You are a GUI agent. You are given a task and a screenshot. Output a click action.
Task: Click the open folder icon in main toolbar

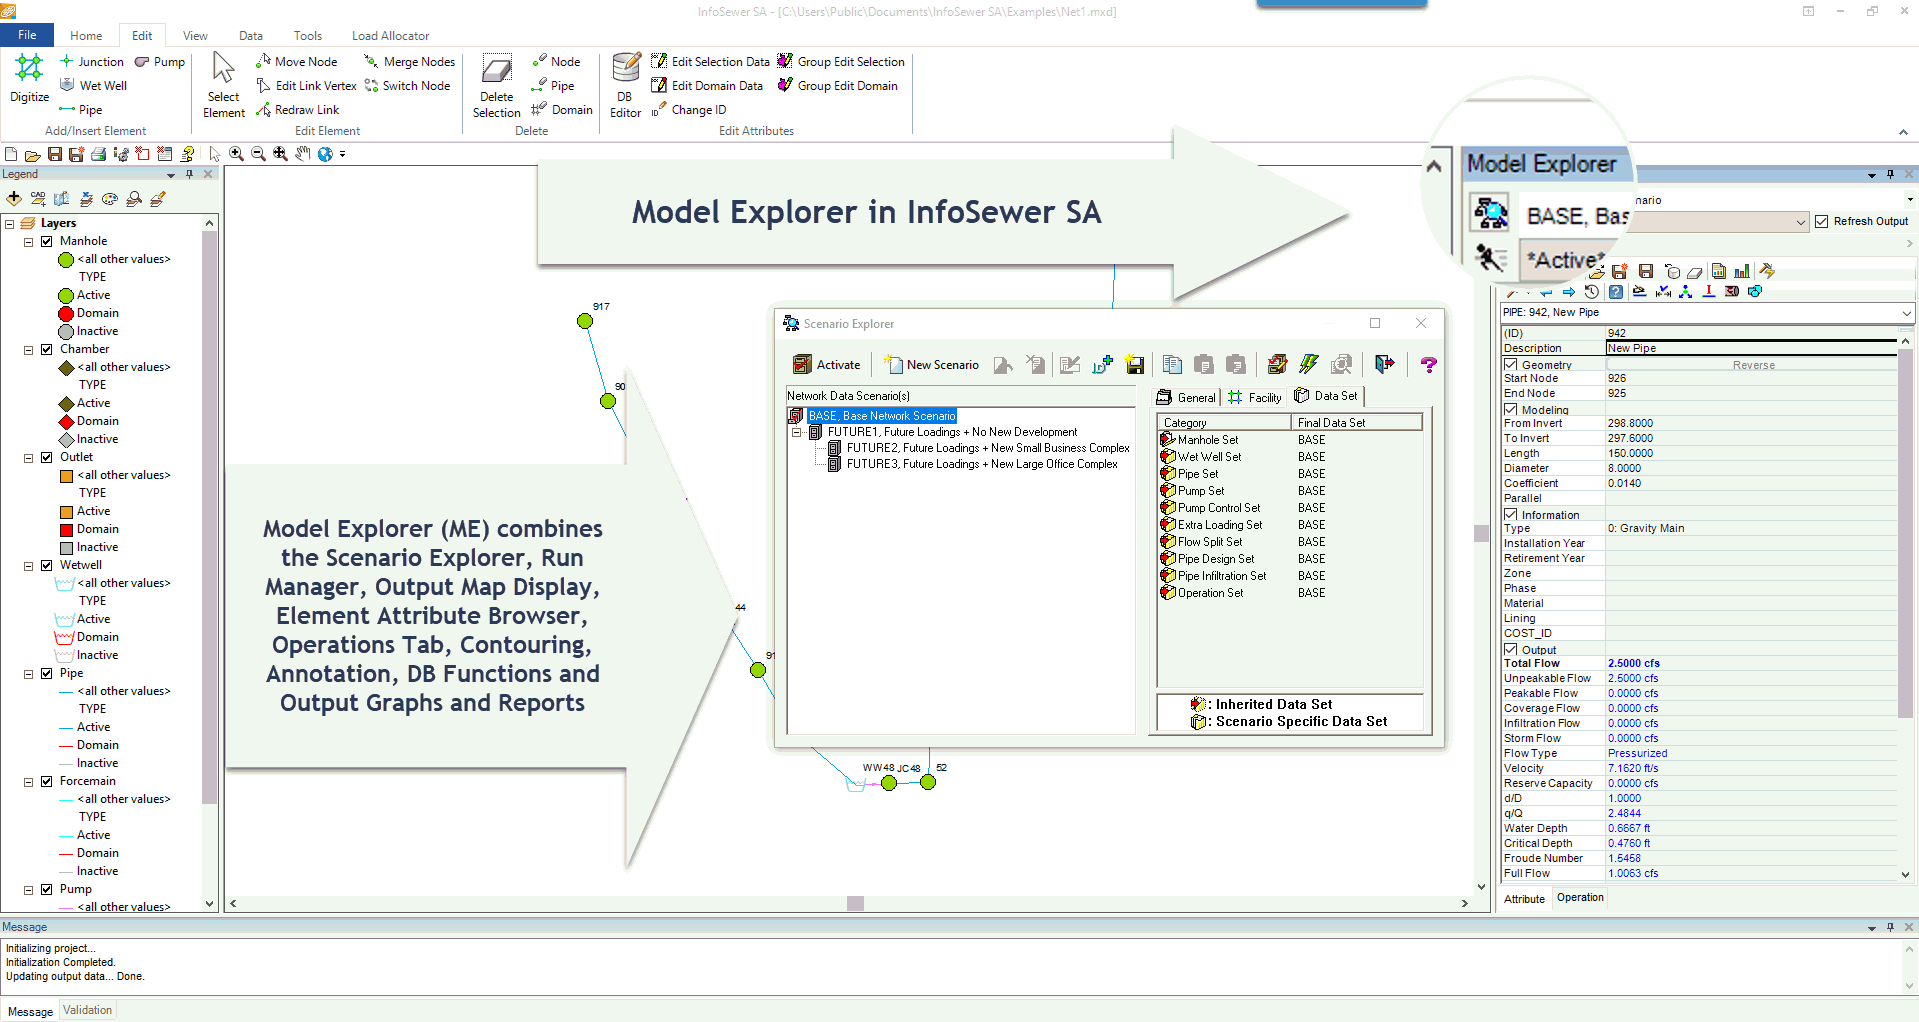(33, 154)
